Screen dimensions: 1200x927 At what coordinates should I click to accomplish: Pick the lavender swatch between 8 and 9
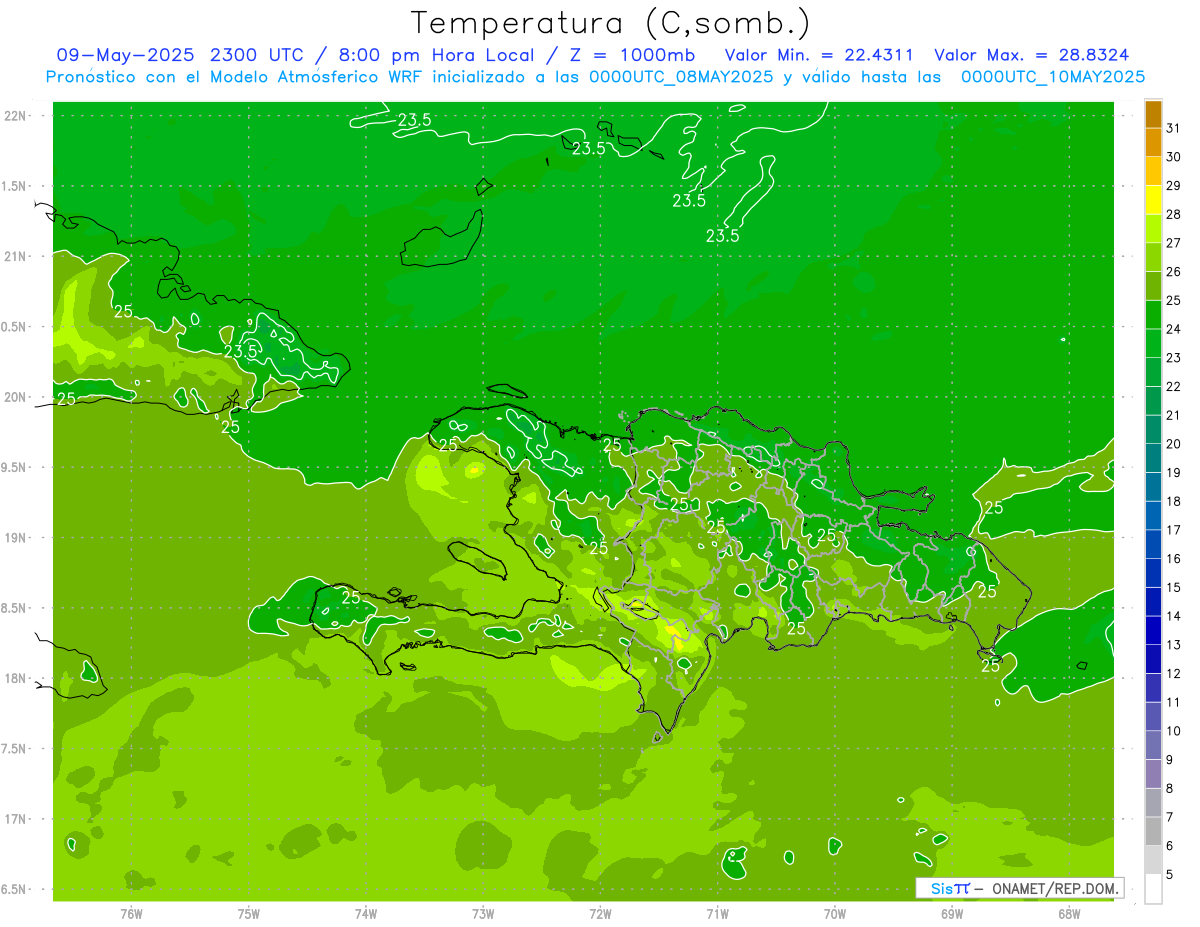[x=1153, y=774]
